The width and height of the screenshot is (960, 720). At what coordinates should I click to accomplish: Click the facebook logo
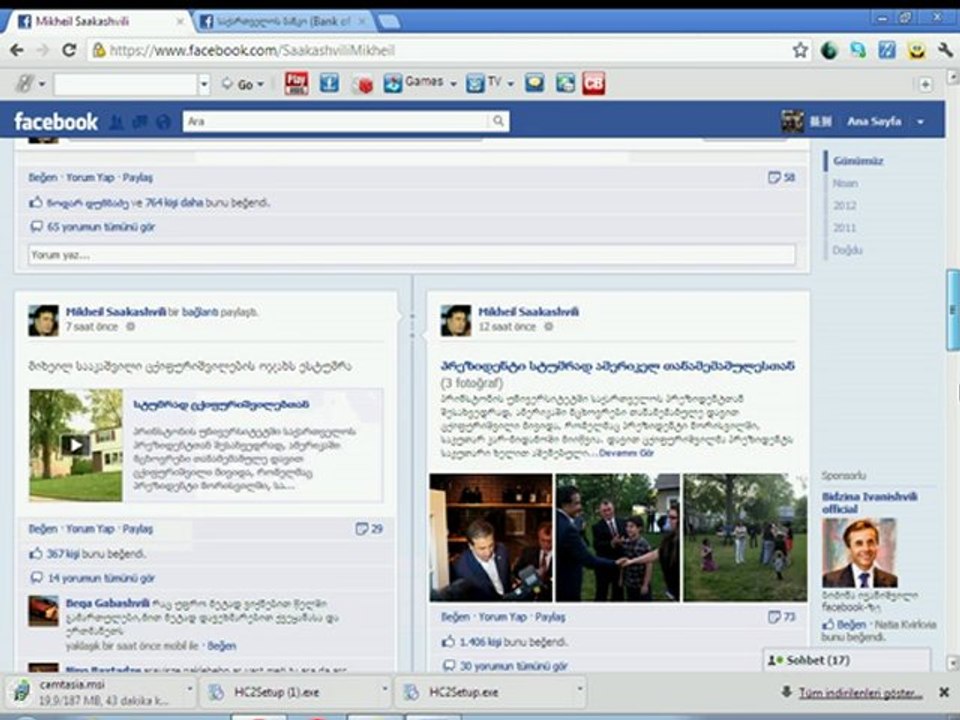tap(56, 121)
